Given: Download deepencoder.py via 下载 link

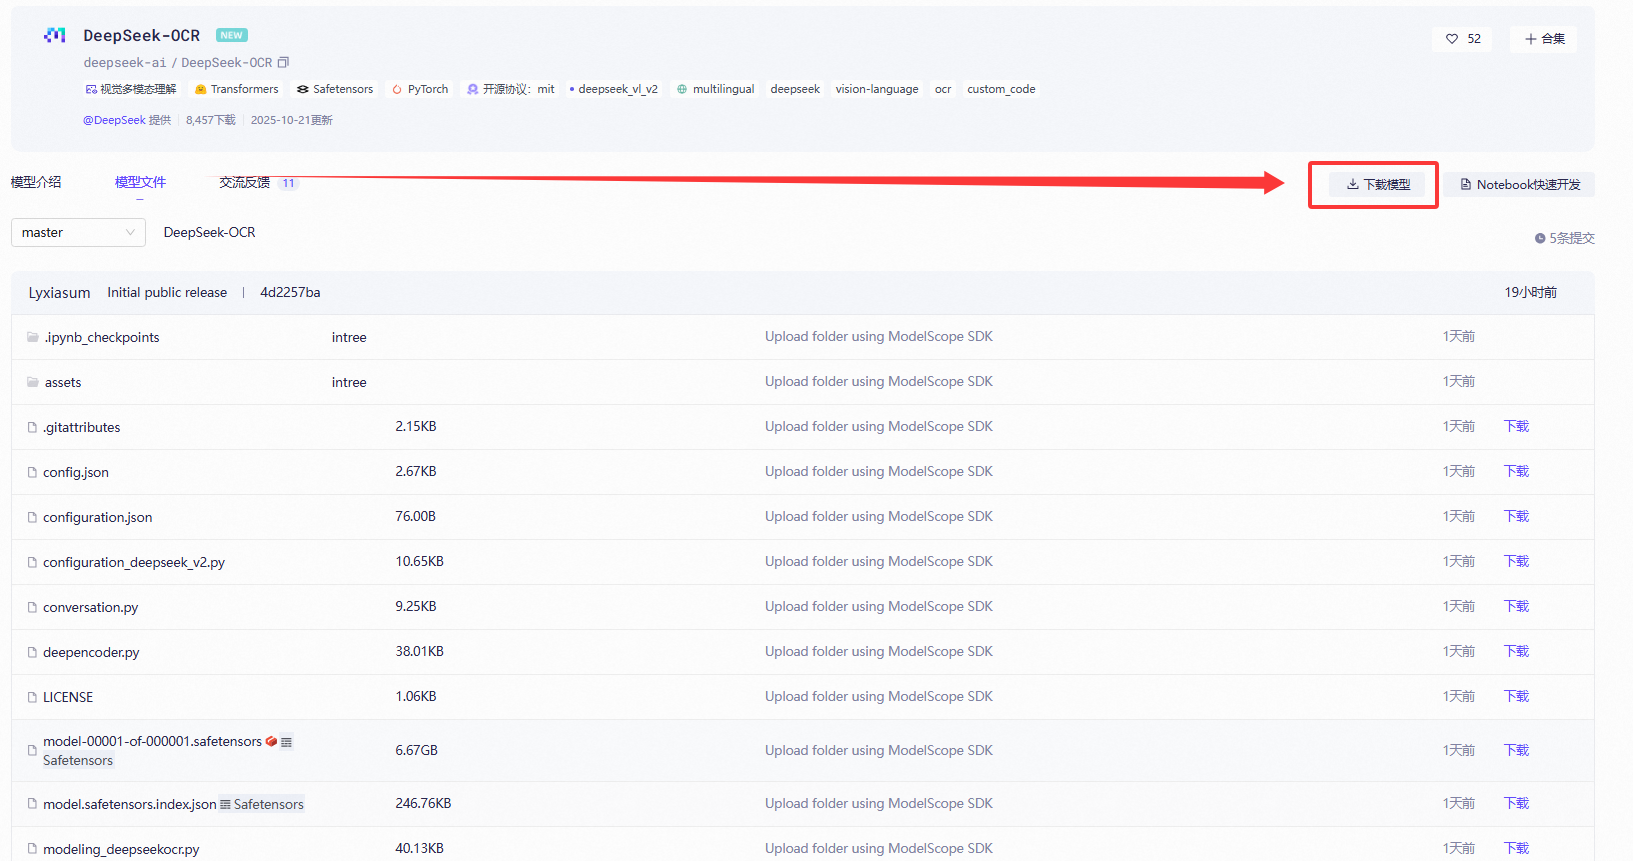Looking at the screenshot, I should point(1516,651).
